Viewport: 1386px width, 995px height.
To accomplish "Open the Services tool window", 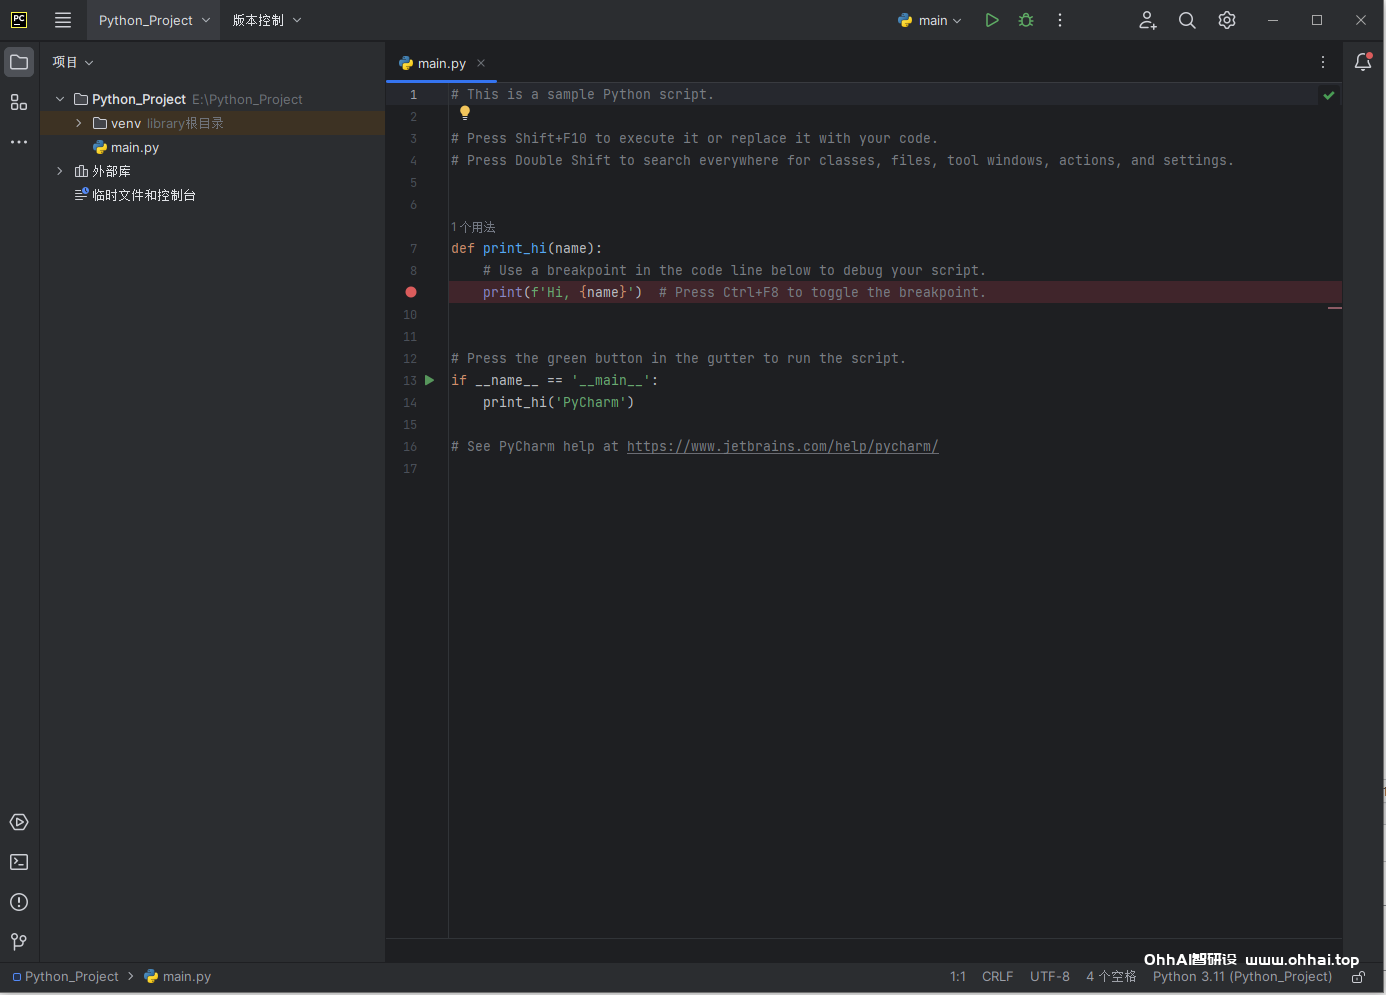I will (x=19, y=822).
